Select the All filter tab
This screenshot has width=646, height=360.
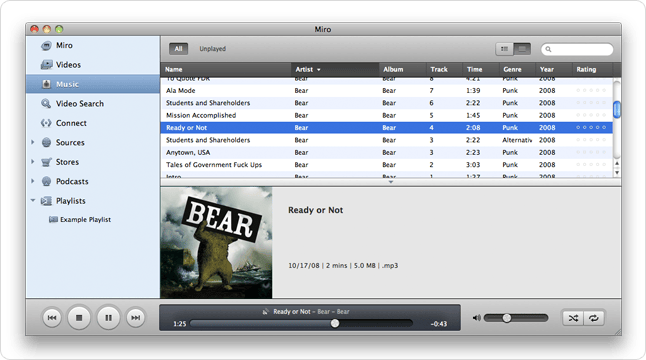178,49
